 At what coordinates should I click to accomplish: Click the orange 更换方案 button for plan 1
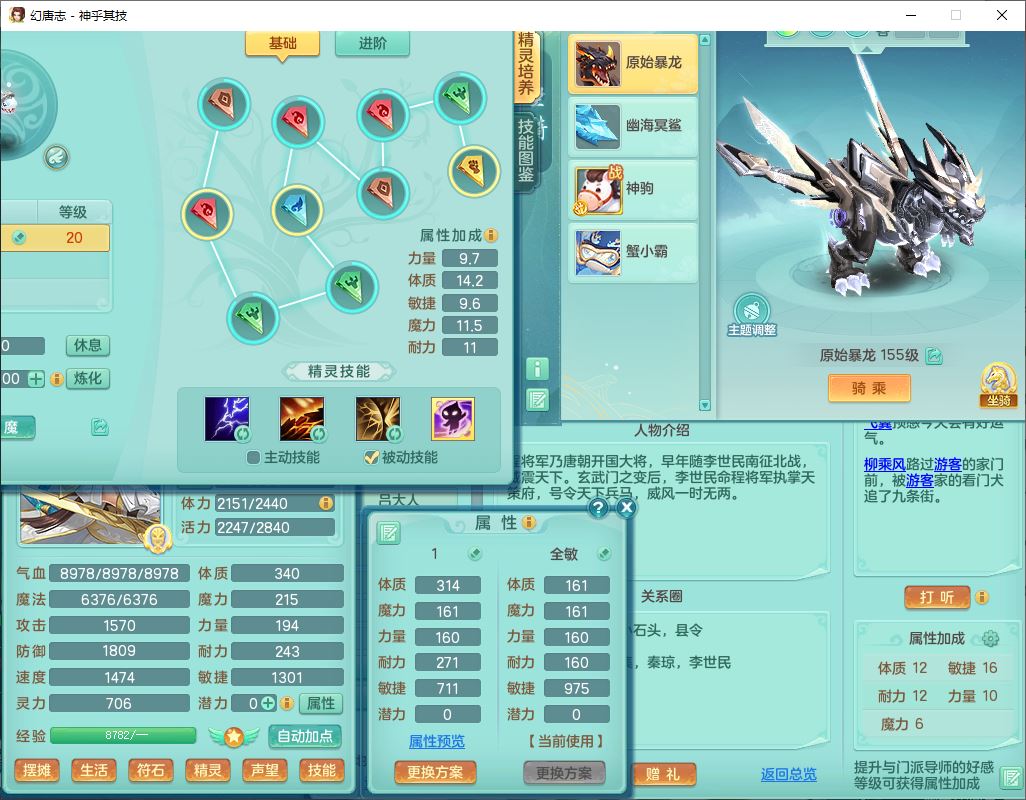[x=435, y=773]
